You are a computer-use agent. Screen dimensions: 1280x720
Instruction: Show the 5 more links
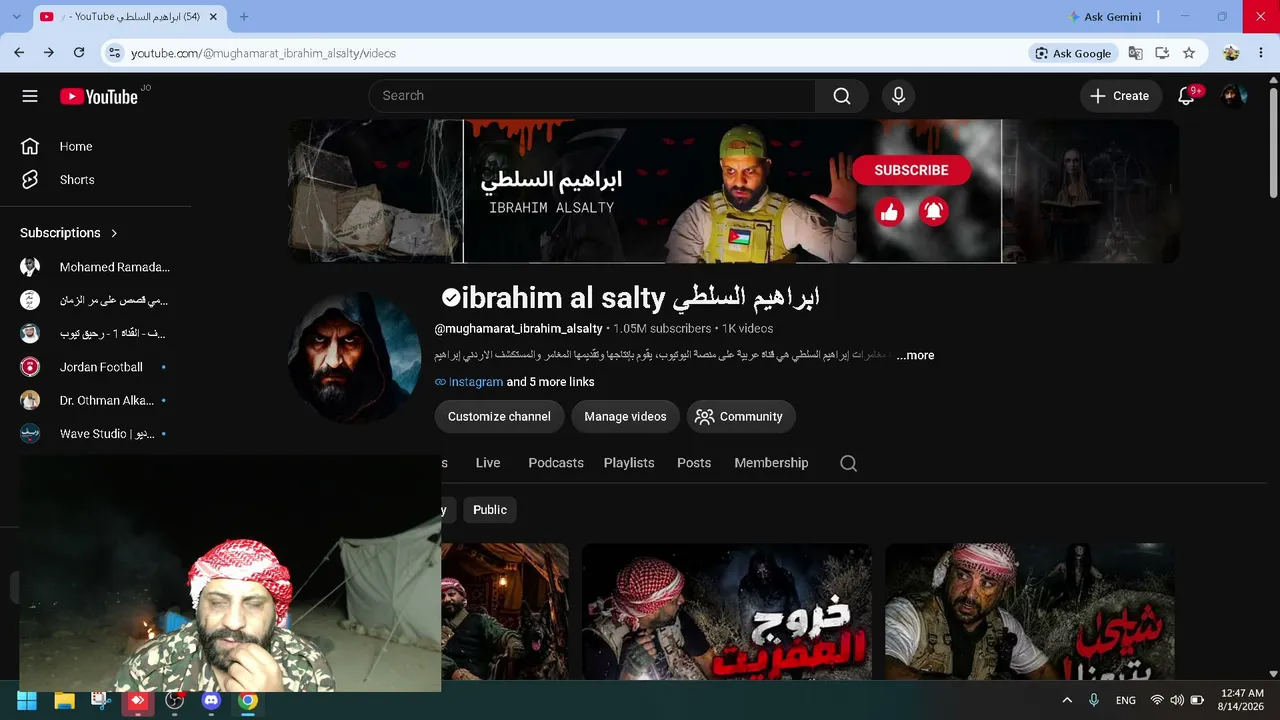551,382
